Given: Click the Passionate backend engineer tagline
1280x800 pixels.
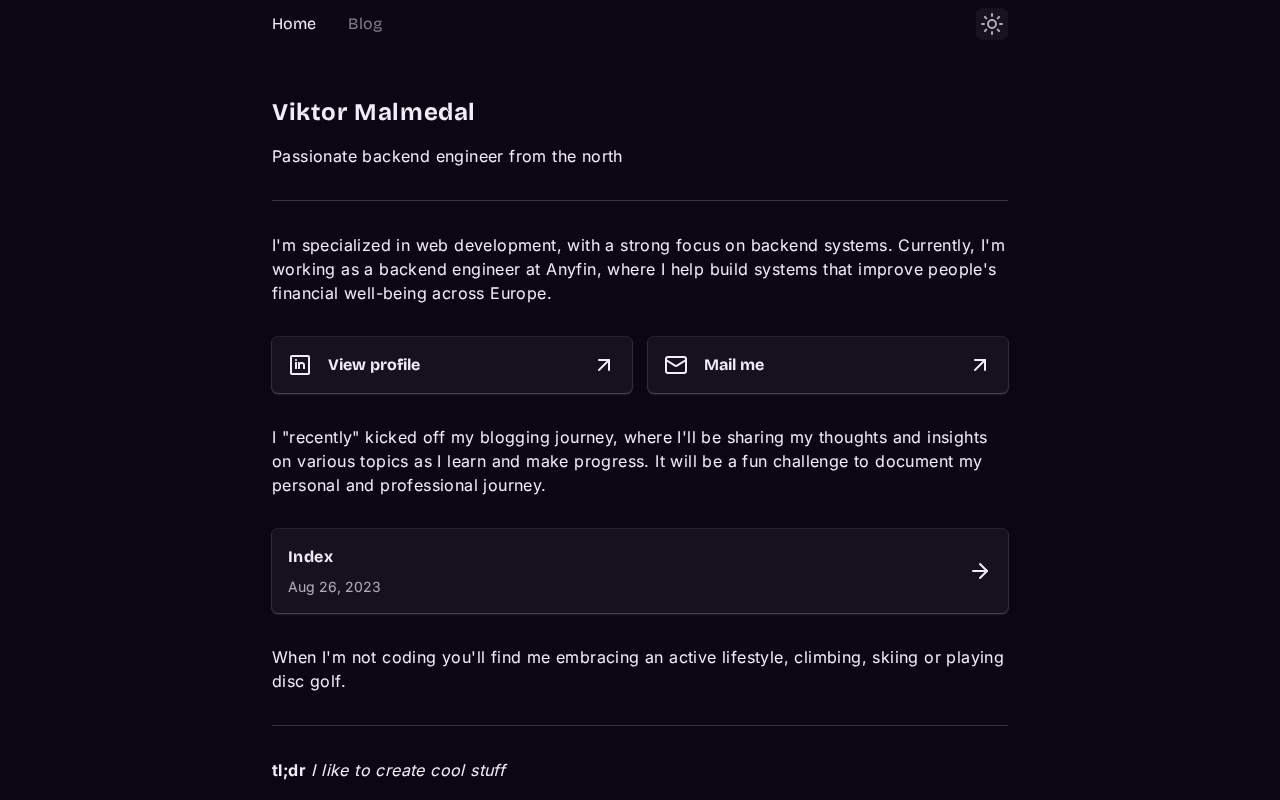Looking at the screenshot, I should (447, 156).
